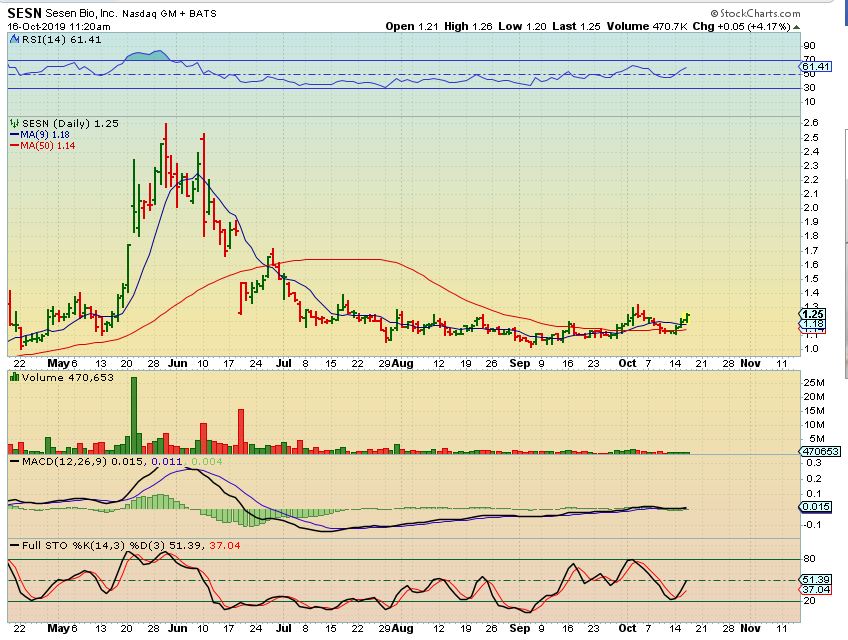Viewport: 848px width, 640px height.
Task: Click the SESN ticker symbol title
Action: pos(24,13)
